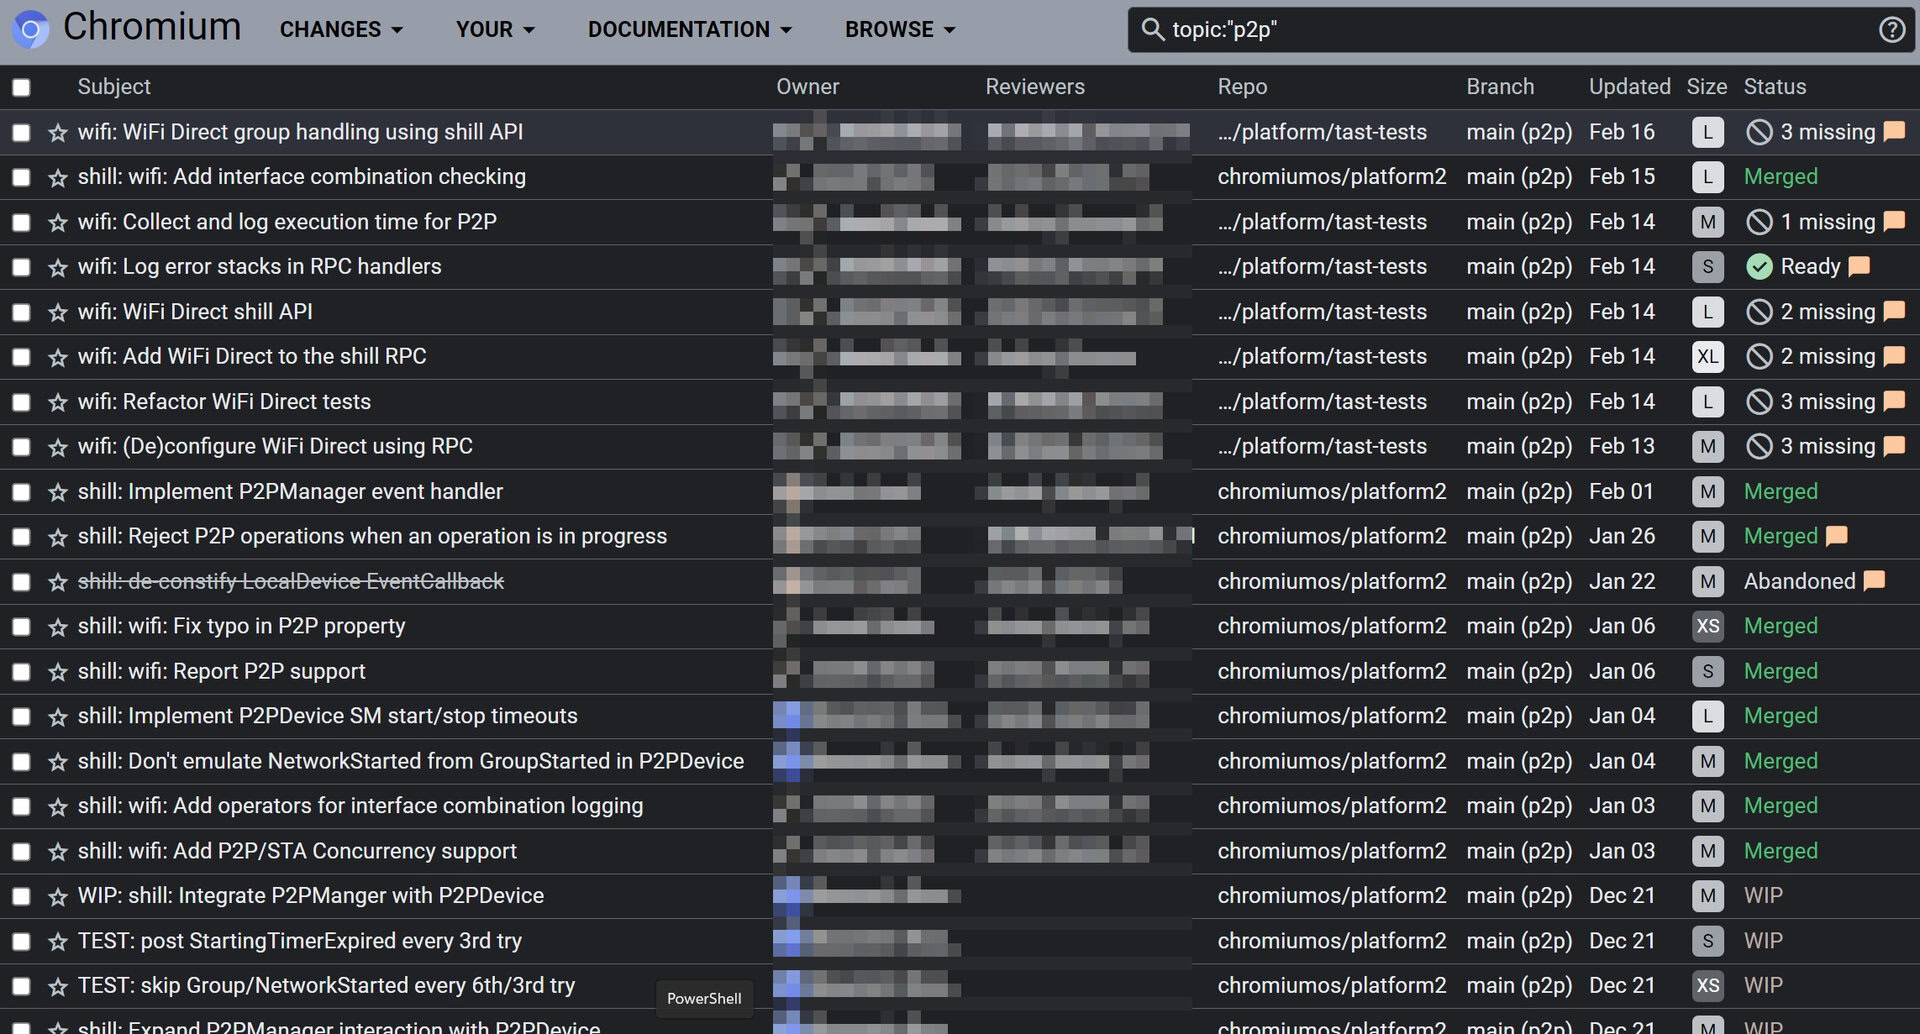1920x1034 pixels.
Task: Star the 'Log error stacks in RPC handlers' change
Action: pyautogui.click(x=58, y=268)
